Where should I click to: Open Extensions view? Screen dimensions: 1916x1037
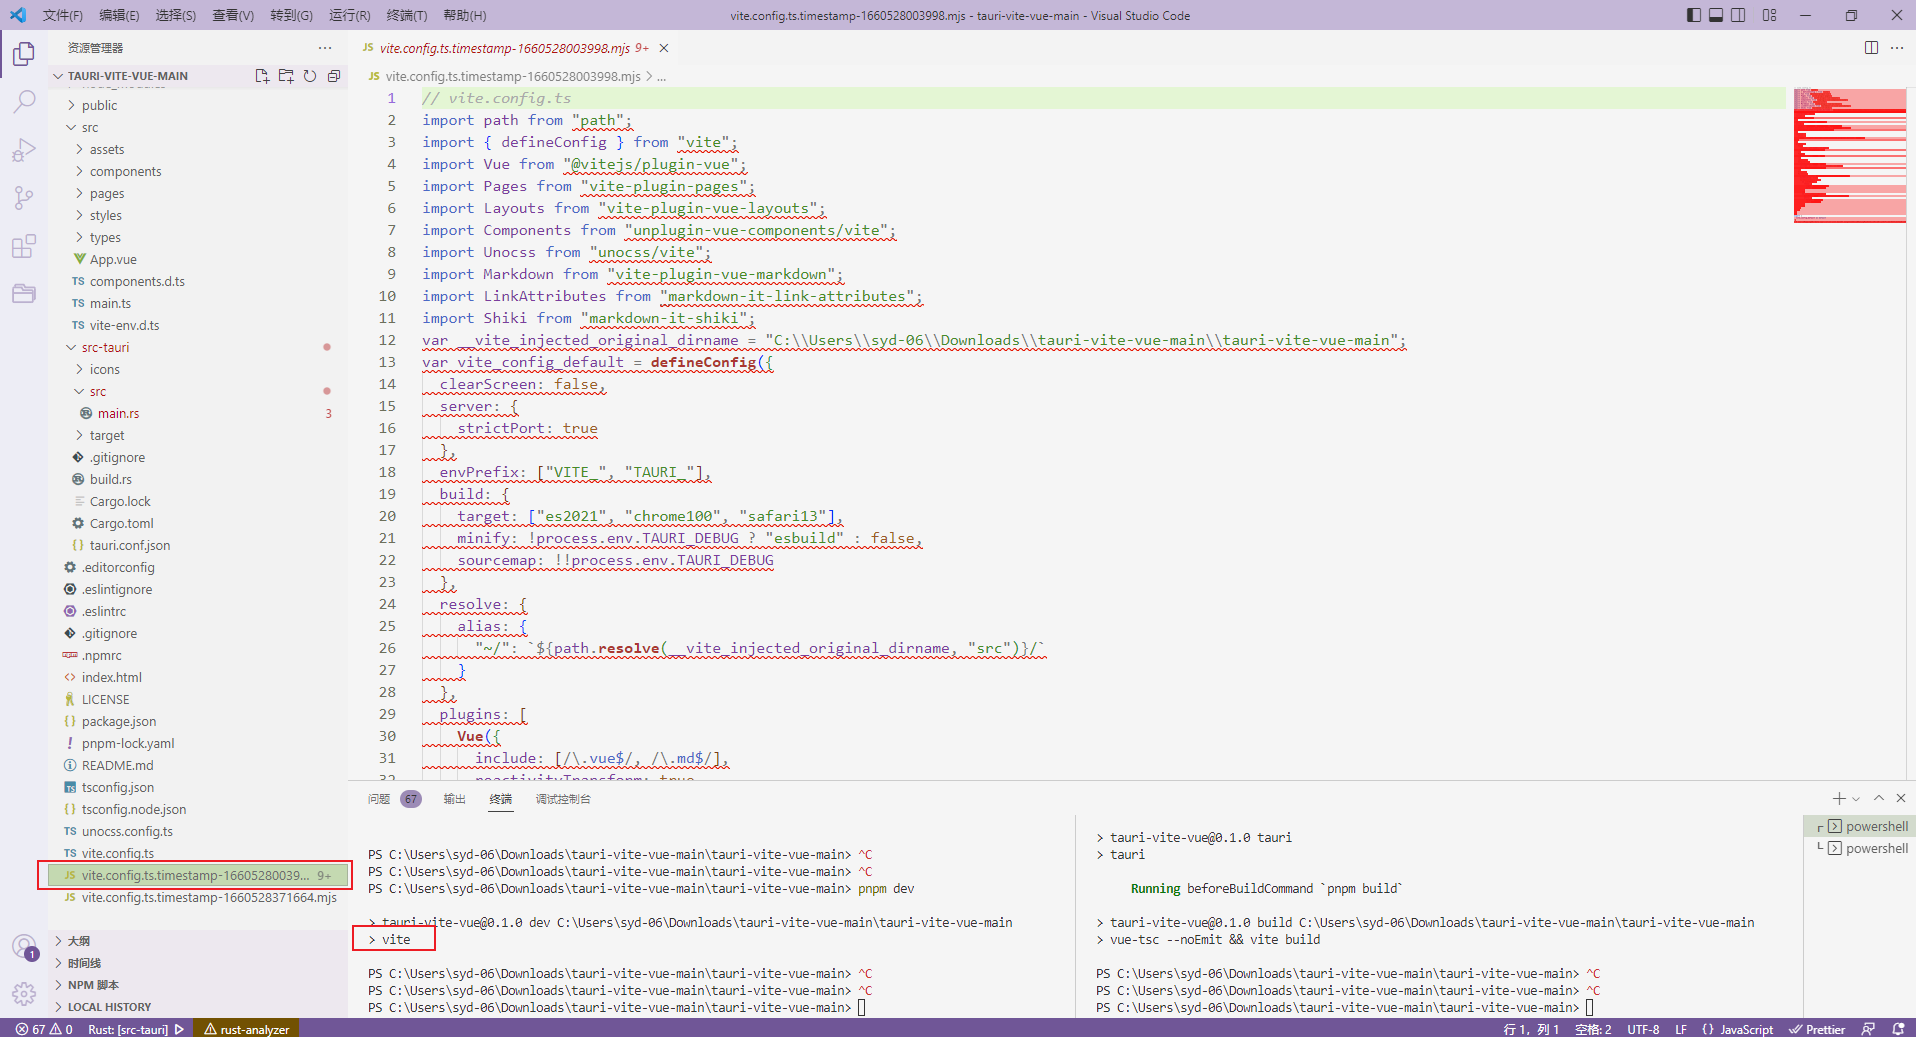point(24,245)
